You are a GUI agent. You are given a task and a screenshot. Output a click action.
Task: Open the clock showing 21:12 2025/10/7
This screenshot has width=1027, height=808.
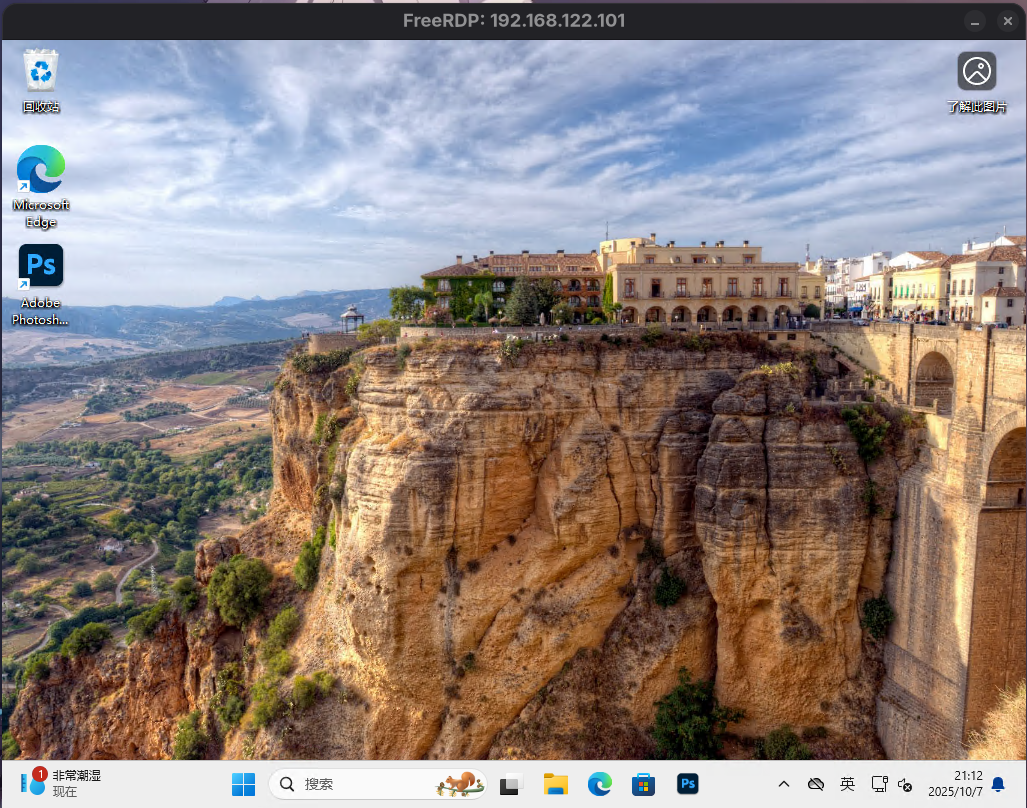click(x=955, y=784)
